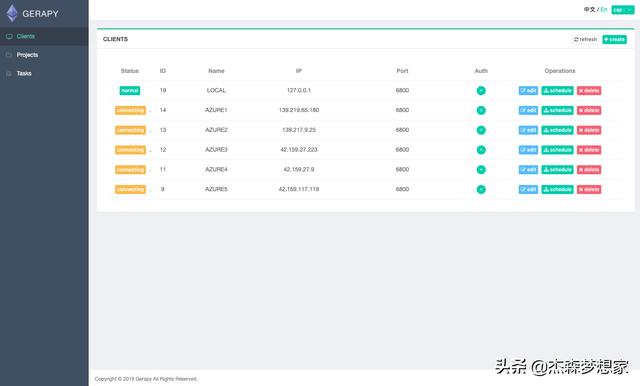This screenshot has width=640, height=386.
Task: Delete the AZURE2 client
Action: (x=589, y=130)
